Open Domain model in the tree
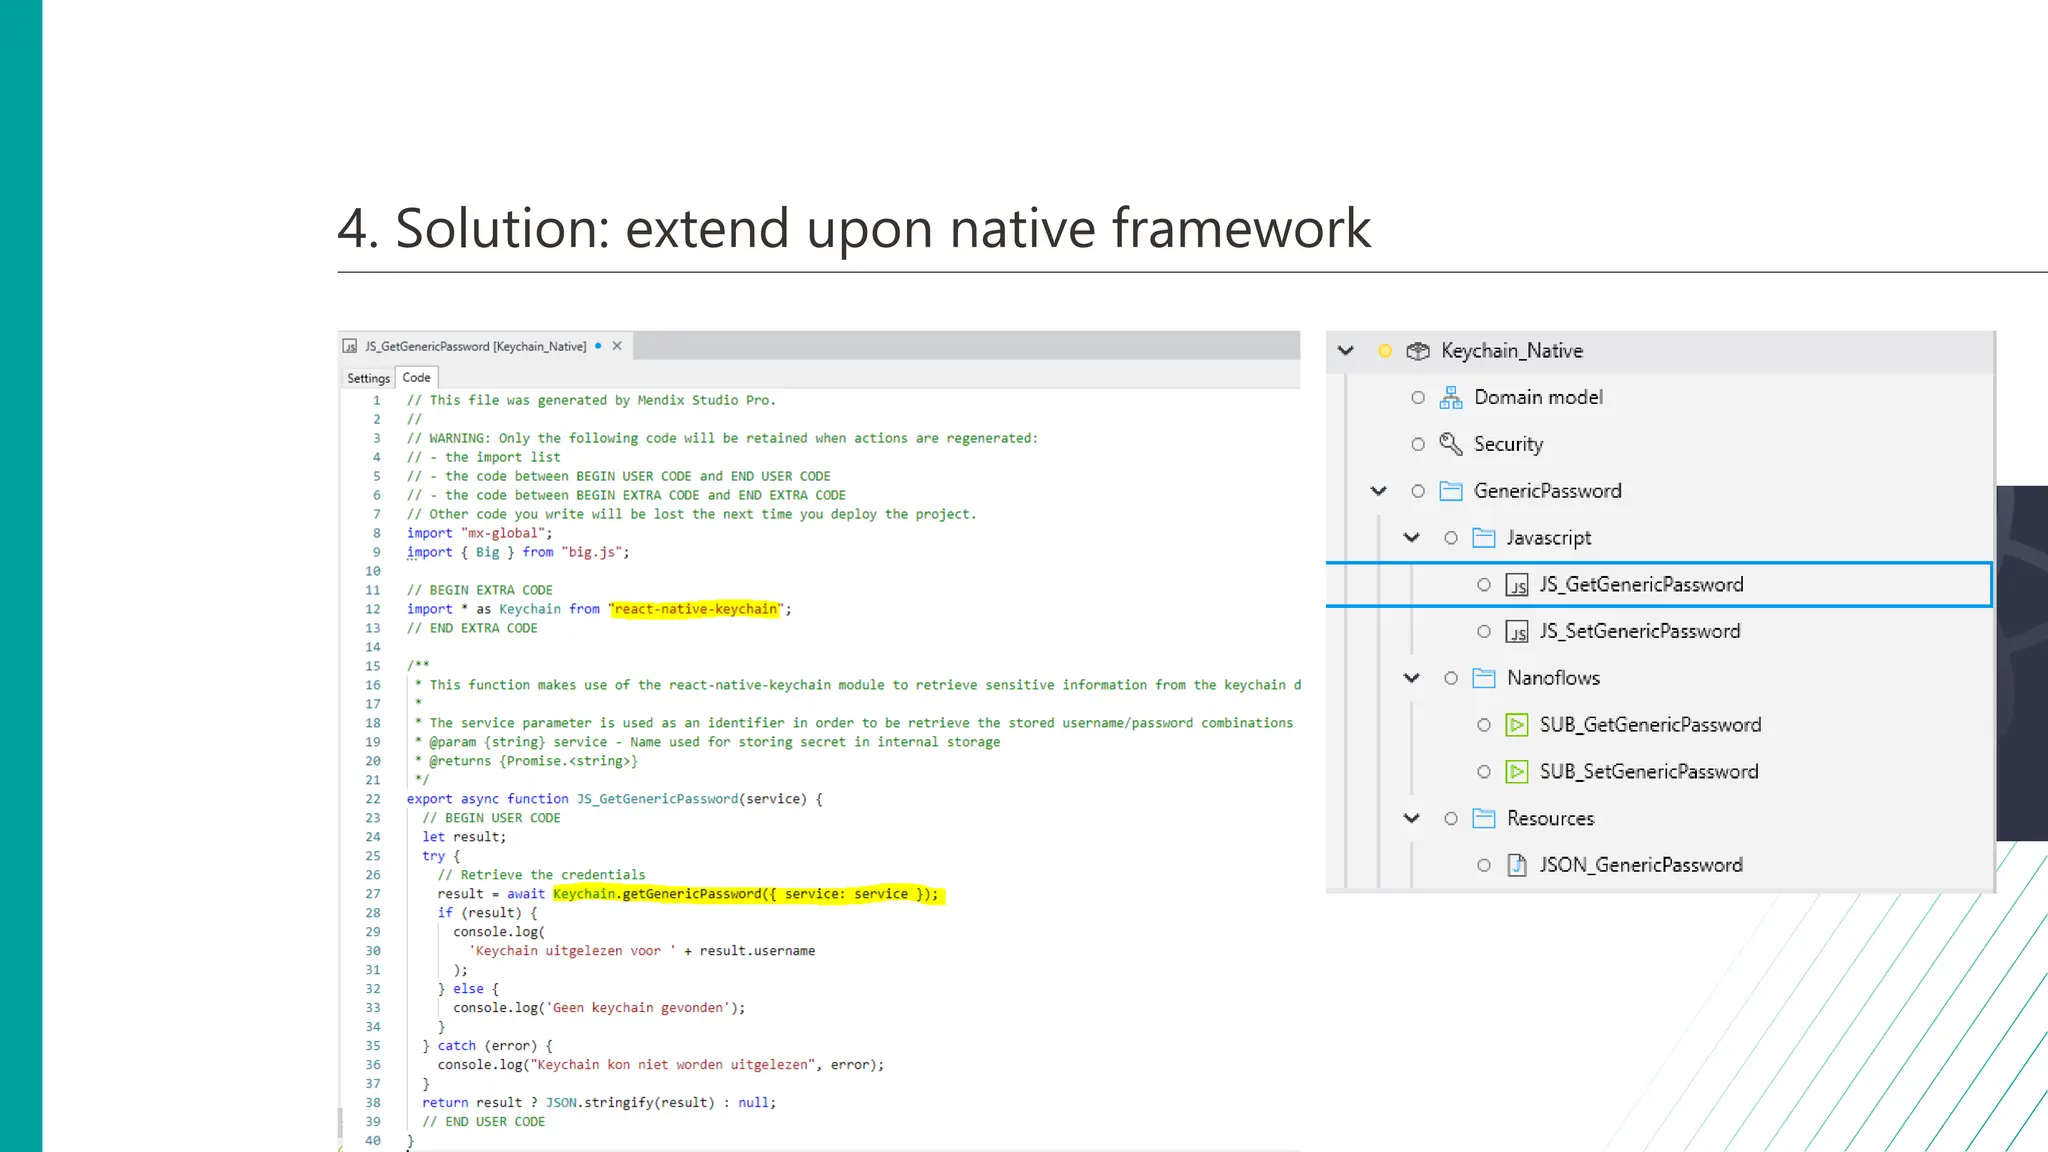This screenshot has height=1152, width=2048. pos(1538,398)
